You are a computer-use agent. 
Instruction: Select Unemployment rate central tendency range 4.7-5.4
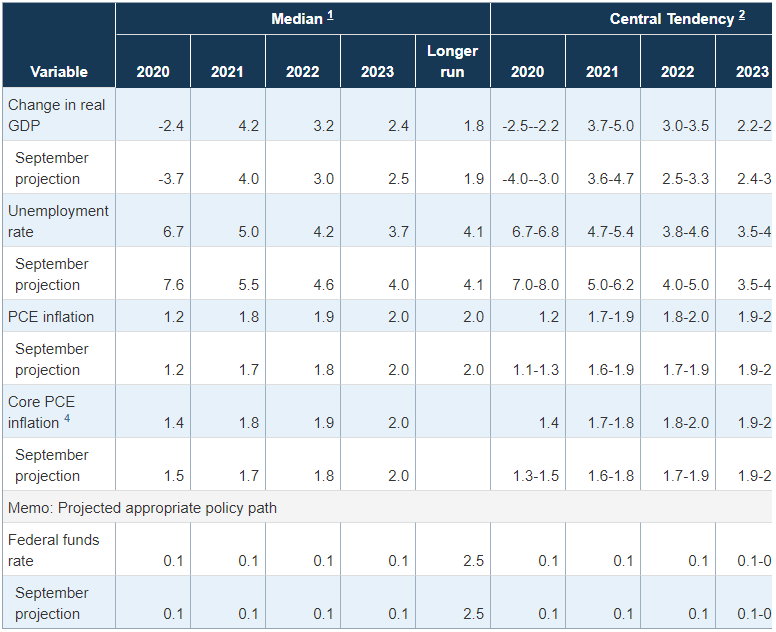pos(611,232)
